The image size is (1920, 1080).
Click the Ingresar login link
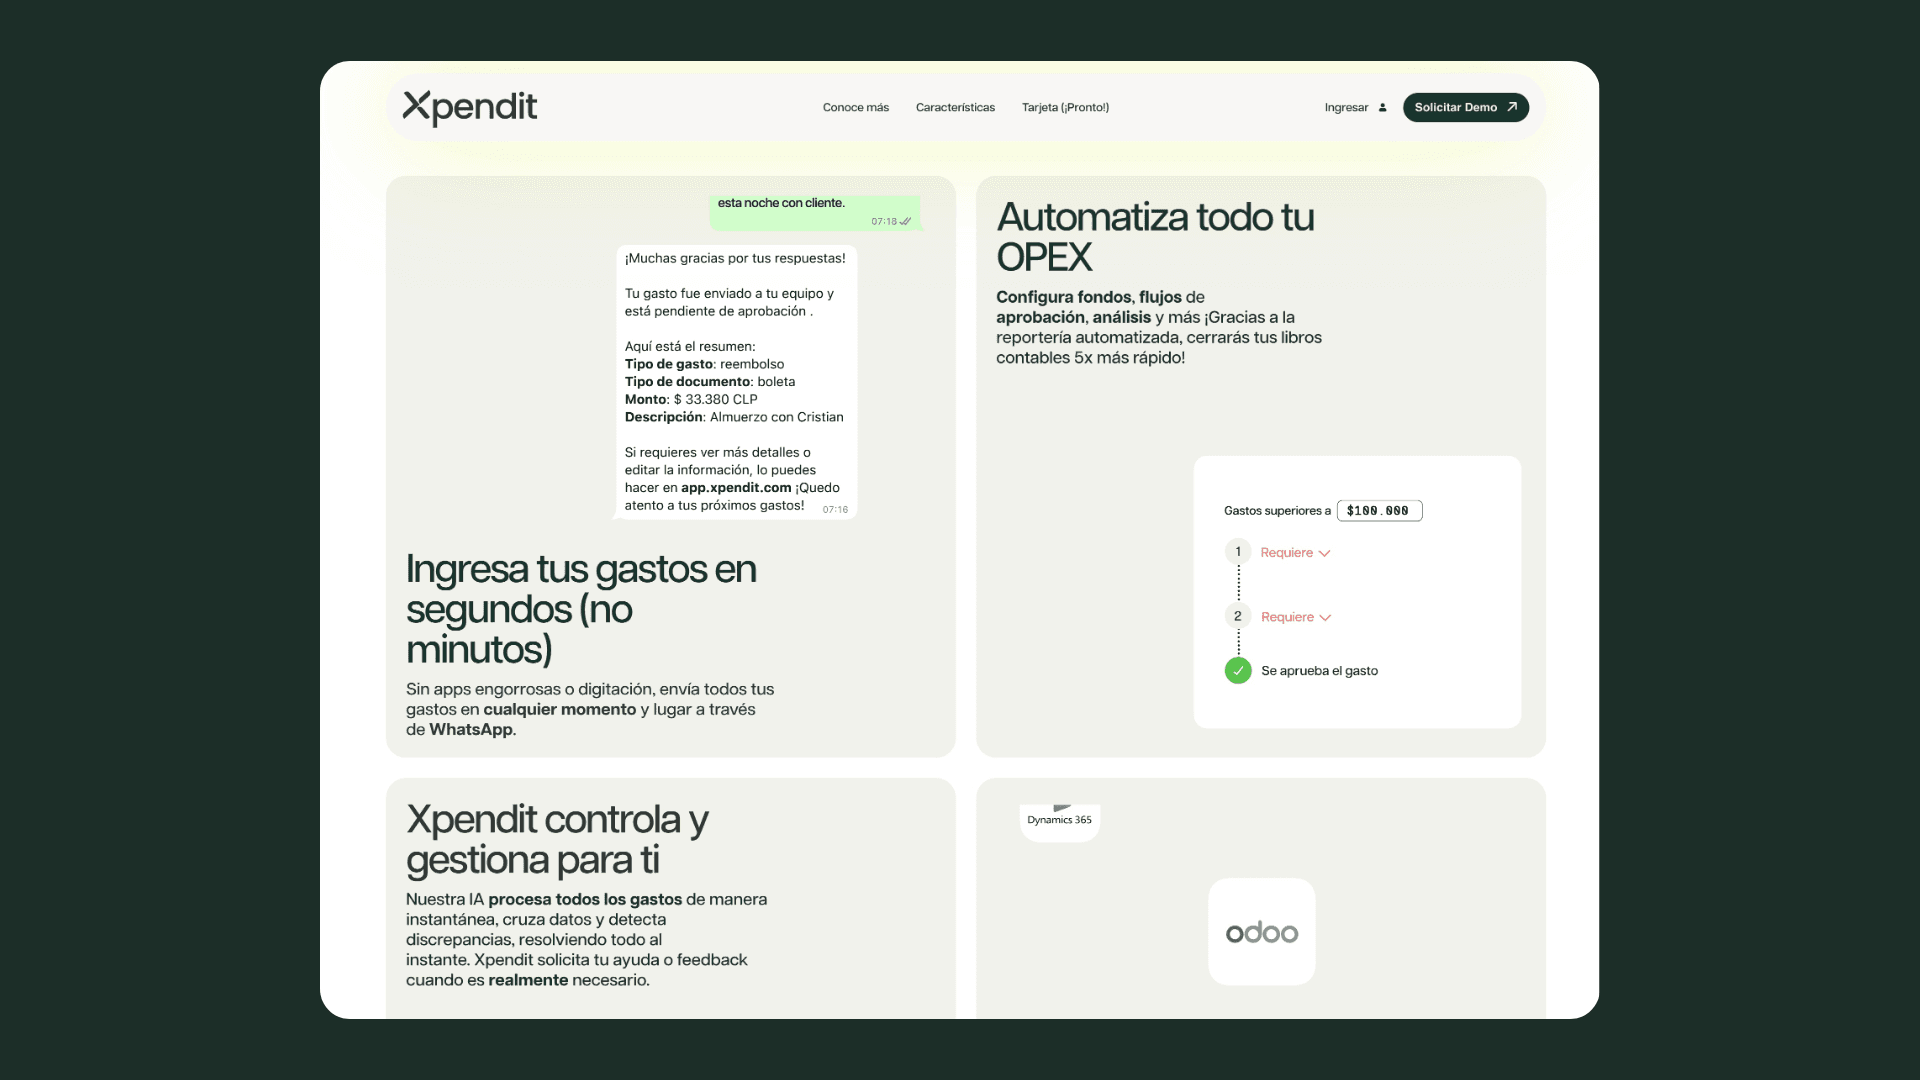click(x=1346, y=108)
